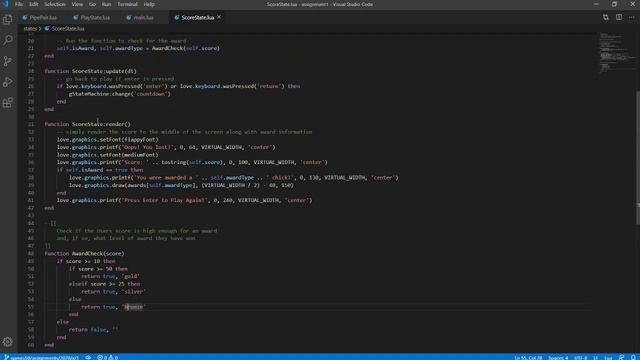Click the errors and warnings count in status bar
640x360 pixels.
coord(108,357)
